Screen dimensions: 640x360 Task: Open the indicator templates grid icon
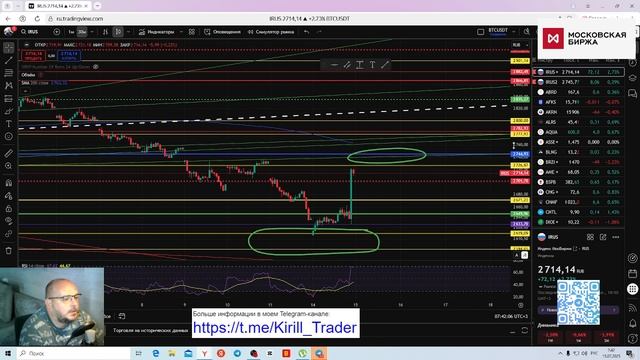[x=192, y=32]
